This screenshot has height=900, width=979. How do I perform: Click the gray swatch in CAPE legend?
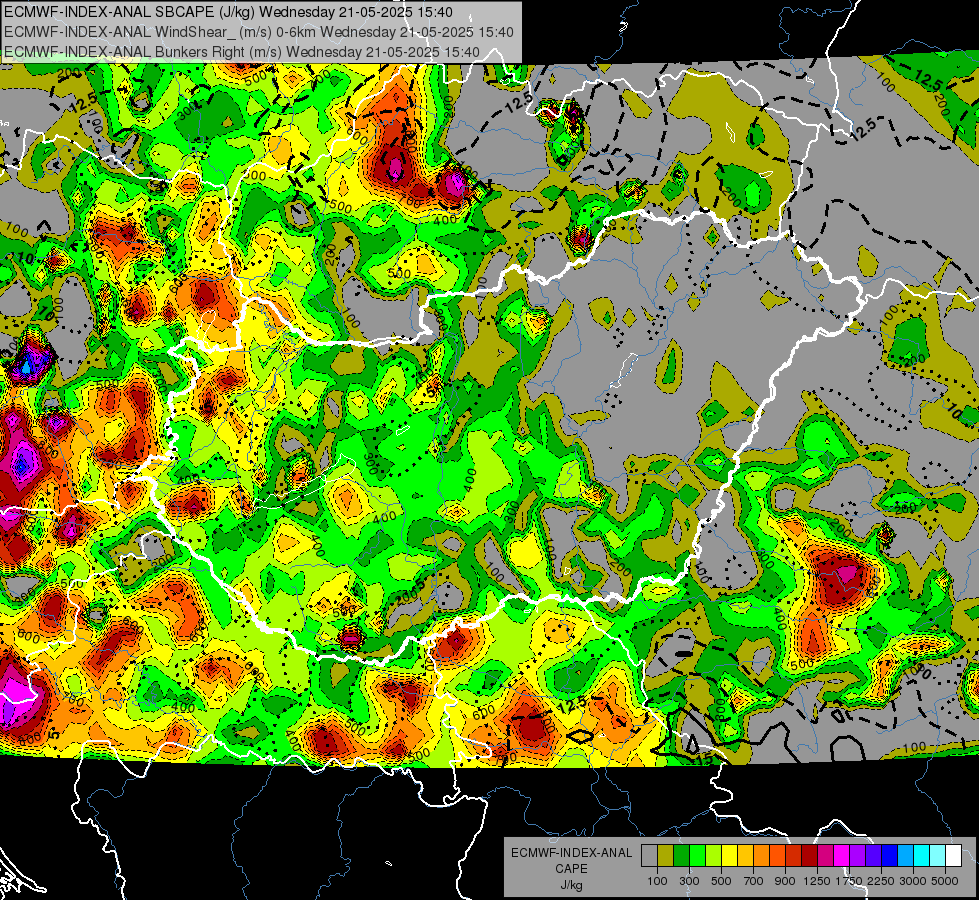pos(649,856)
